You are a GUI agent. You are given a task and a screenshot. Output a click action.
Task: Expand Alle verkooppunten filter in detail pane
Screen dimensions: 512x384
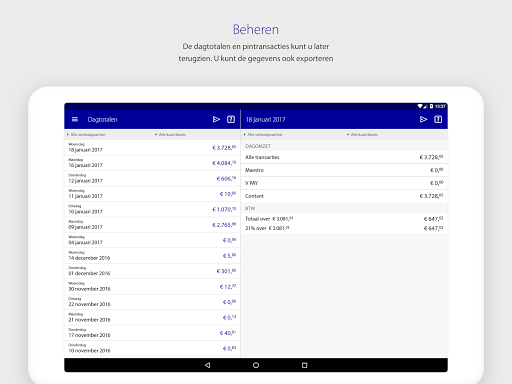click(263, 135)
